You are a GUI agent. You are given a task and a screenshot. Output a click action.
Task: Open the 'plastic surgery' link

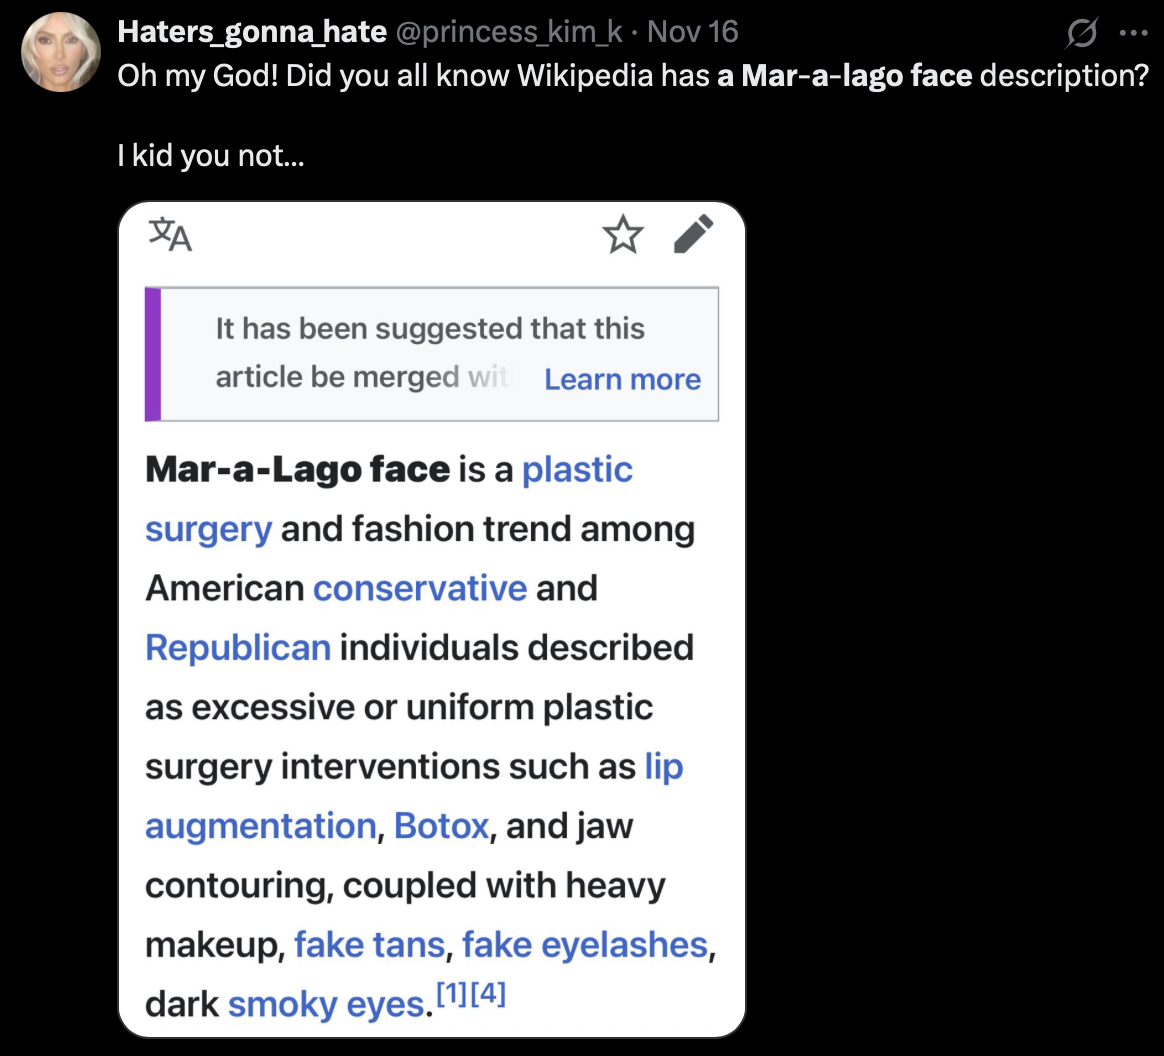click(x=577, y=469)
